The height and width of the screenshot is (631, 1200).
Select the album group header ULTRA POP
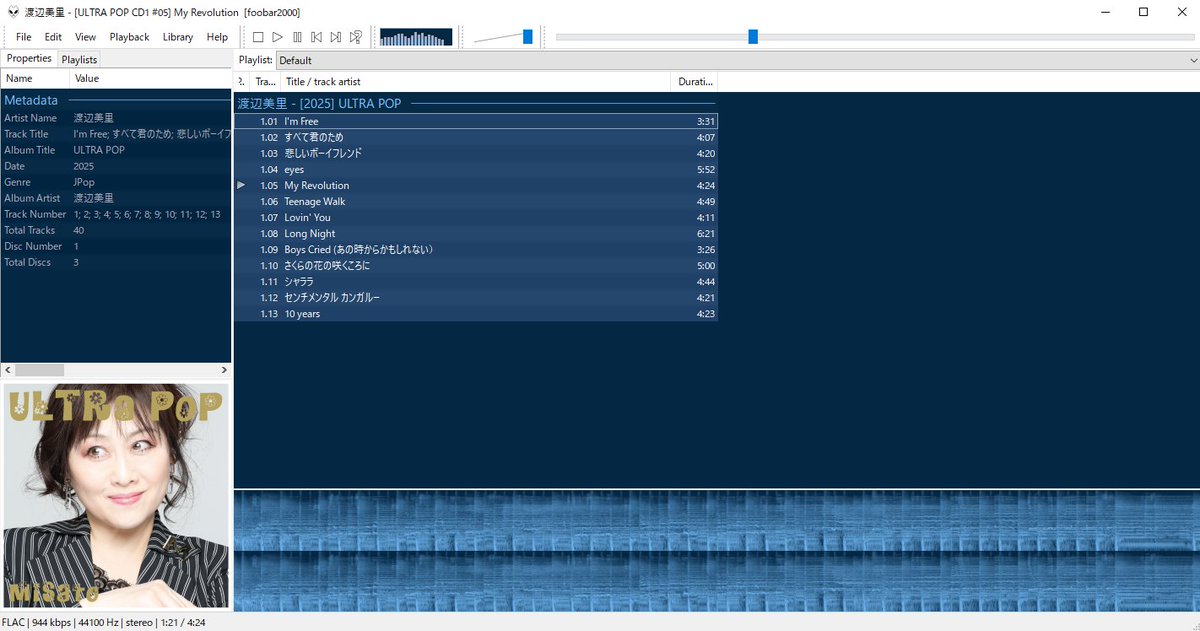[x=476, y=103]
